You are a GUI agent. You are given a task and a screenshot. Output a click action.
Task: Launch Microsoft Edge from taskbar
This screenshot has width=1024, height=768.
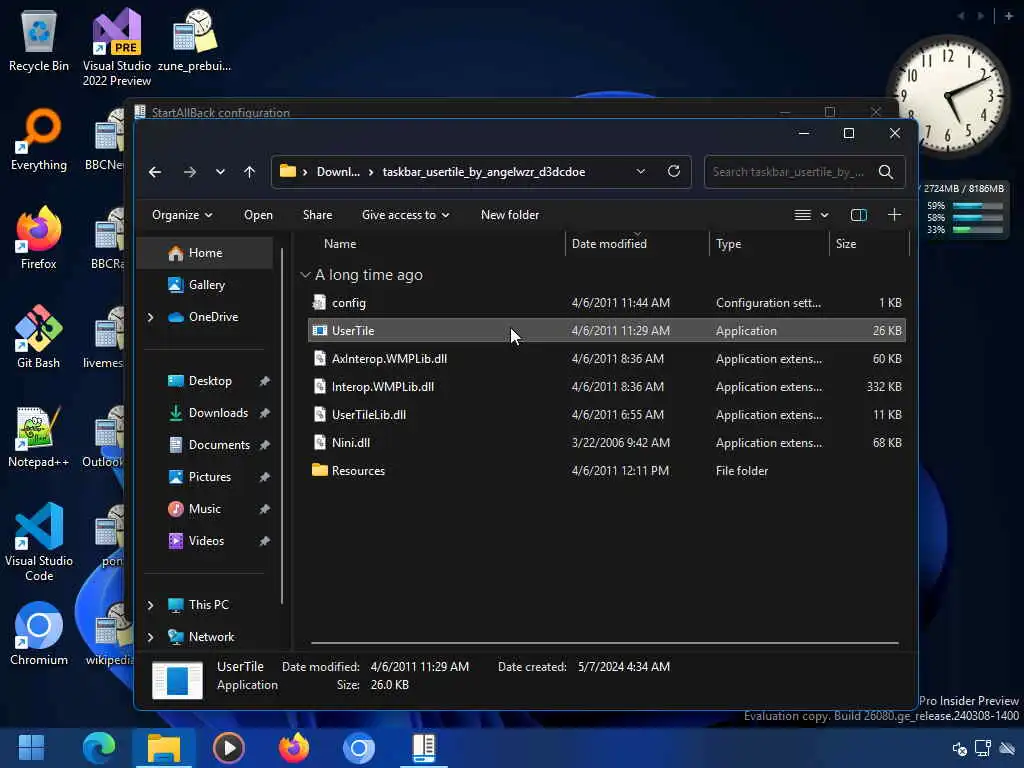(98, 748)
